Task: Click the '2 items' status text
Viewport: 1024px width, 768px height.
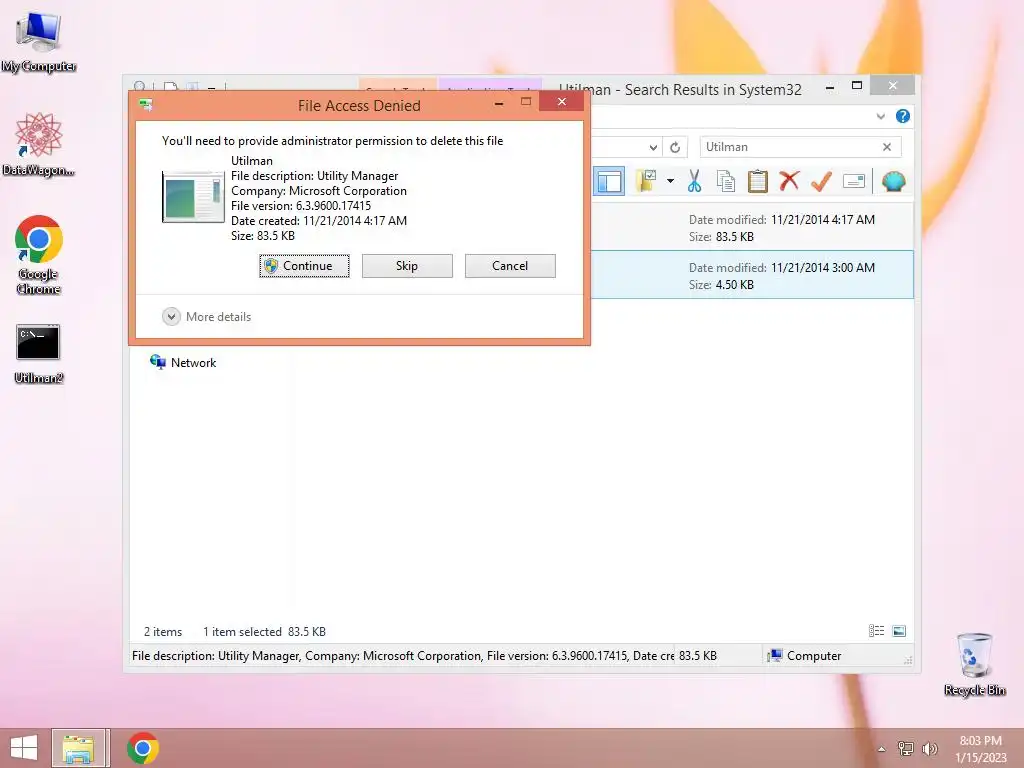Action: point(163,632)
